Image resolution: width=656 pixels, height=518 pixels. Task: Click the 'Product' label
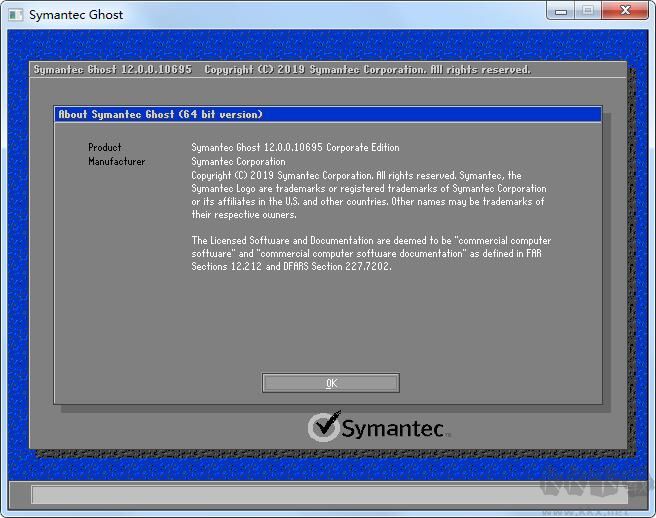pos(105,147)
